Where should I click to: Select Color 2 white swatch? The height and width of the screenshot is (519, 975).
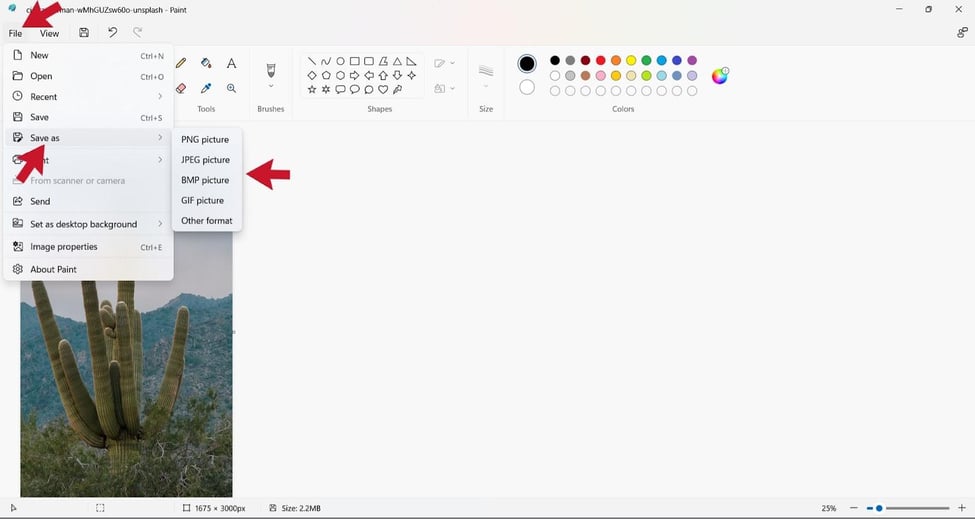click(x=527, y=87)
